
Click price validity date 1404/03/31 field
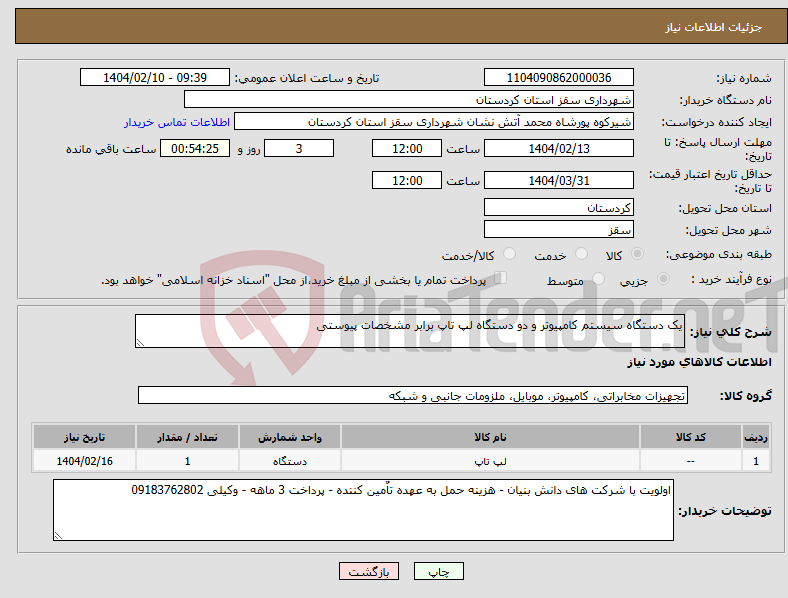559,180
